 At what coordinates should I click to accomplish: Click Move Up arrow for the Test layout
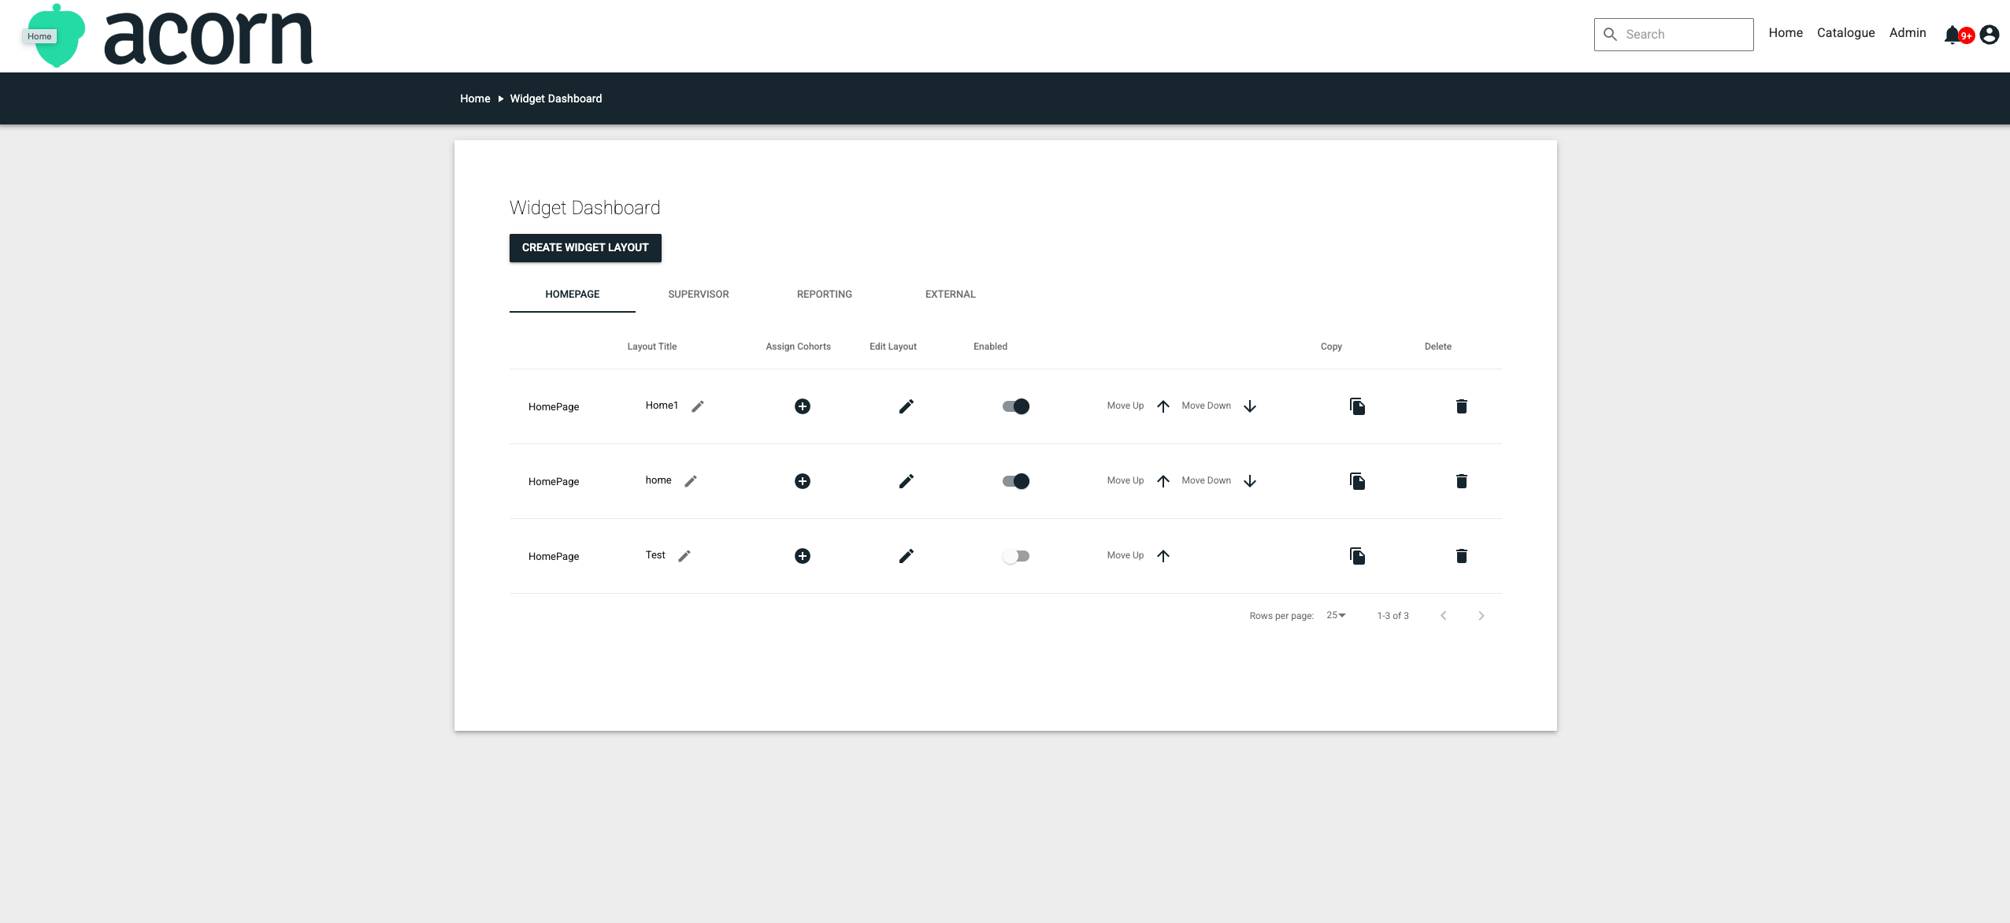tap(1163, 555)
